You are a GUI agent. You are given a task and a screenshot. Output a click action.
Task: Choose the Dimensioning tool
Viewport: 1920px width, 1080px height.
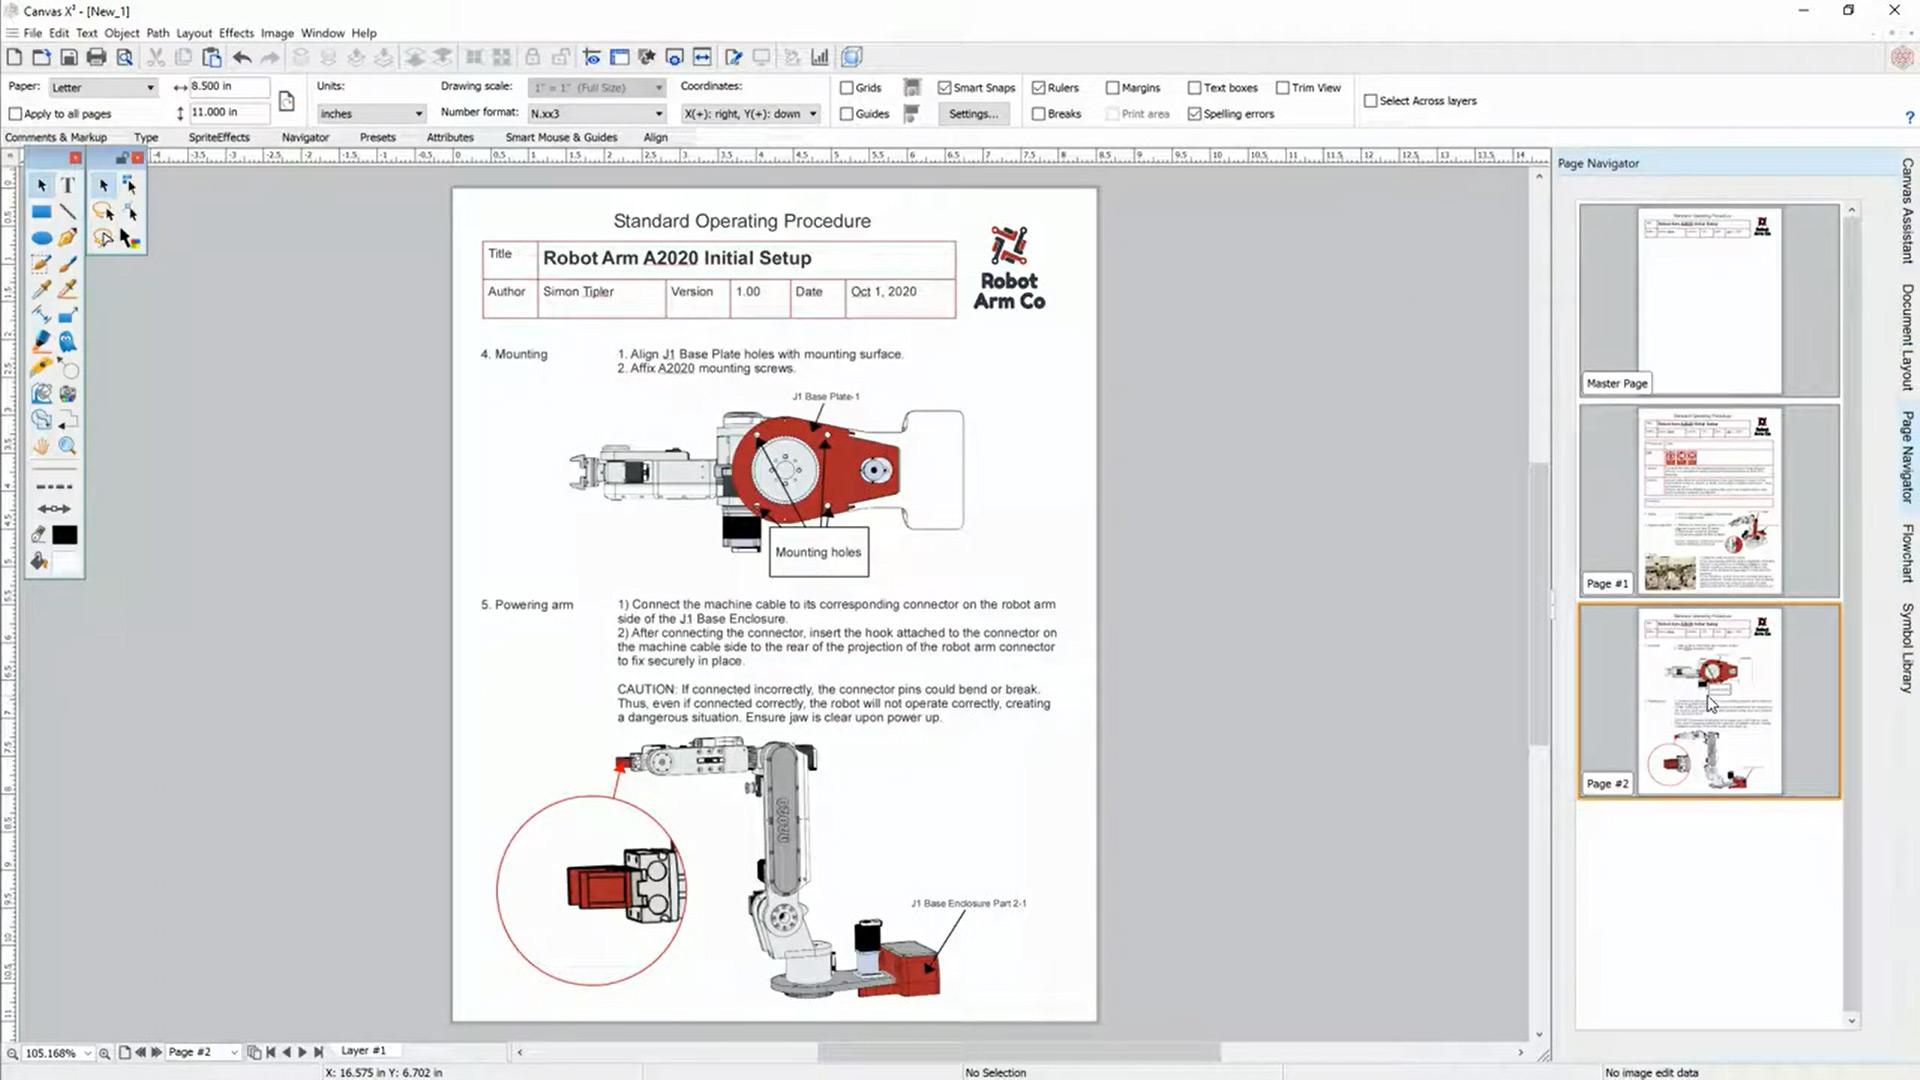(x=41, y=315)
